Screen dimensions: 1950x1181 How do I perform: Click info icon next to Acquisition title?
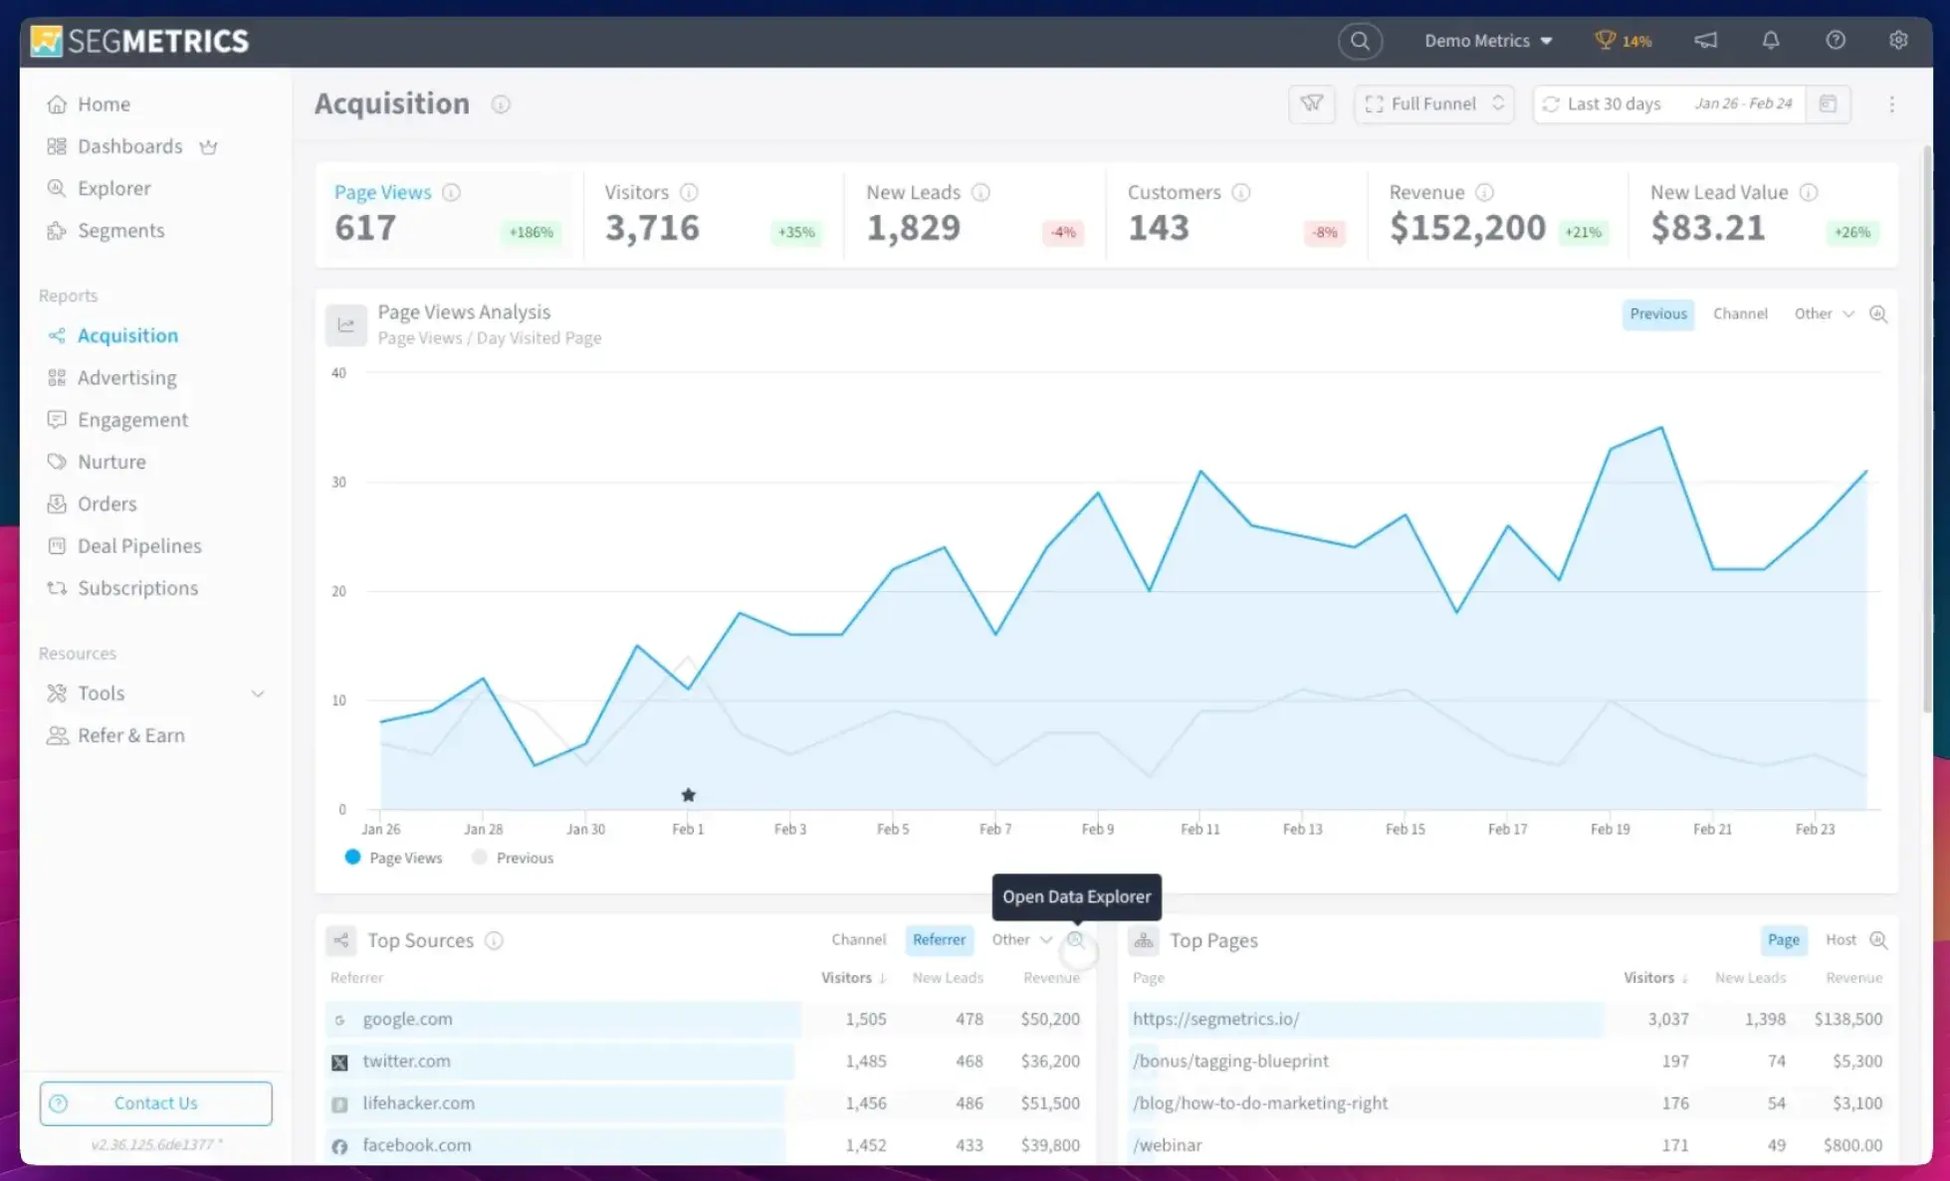click(x=501, y=104)
